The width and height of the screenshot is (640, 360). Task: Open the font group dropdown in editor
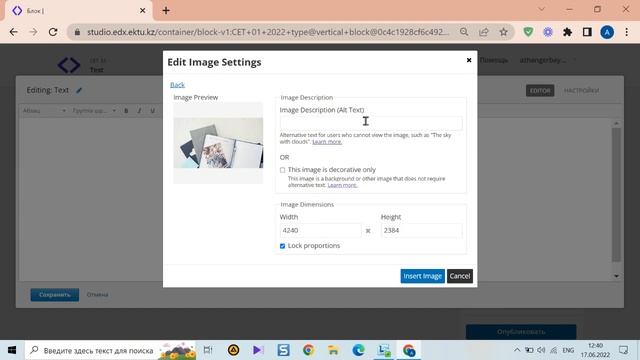point(94,111)
